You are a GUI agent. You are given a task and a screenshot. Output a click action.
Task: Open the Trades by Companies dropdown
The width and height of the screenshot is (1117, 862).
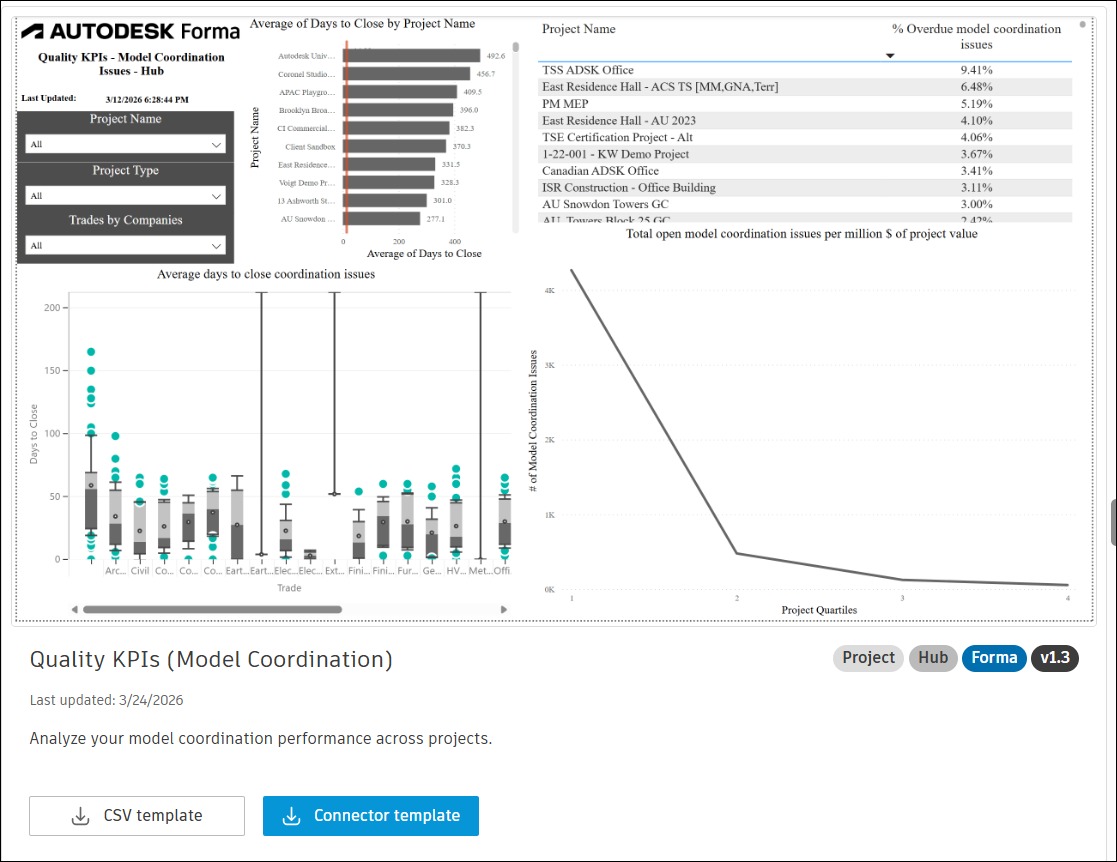125,245
